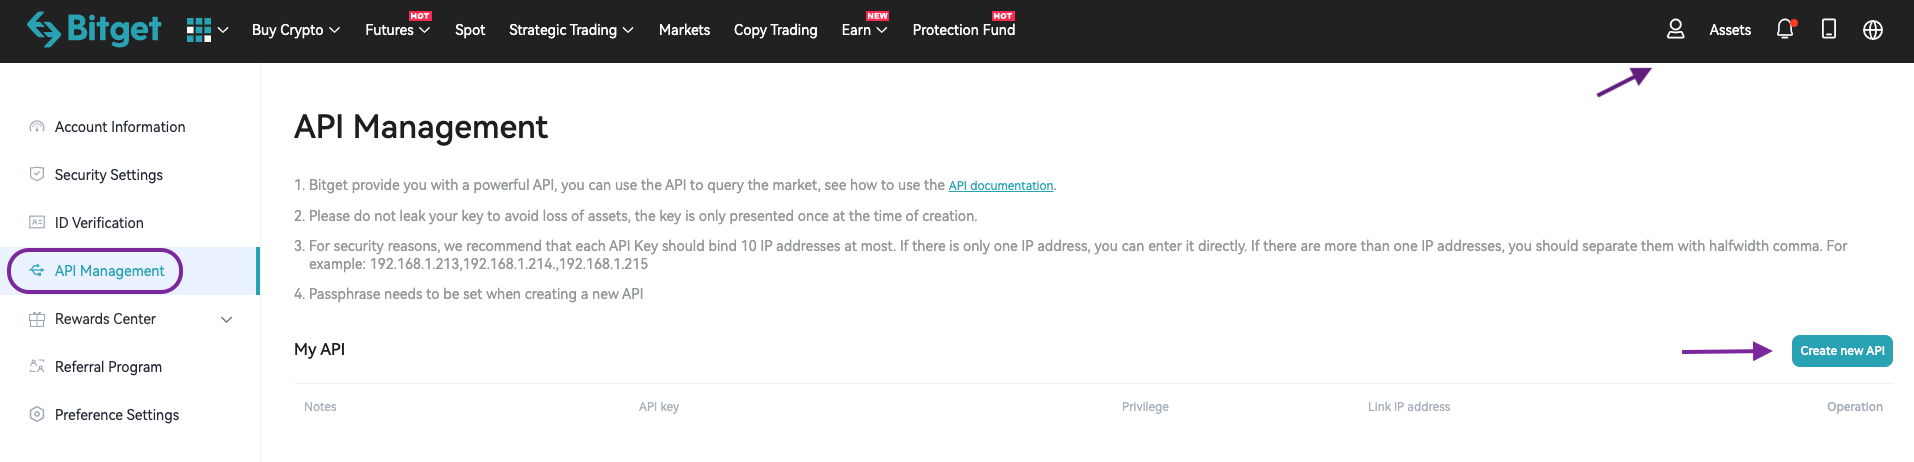Click the Bitget logo
This screenshot has height=462, width=1914.
(94, 29)
